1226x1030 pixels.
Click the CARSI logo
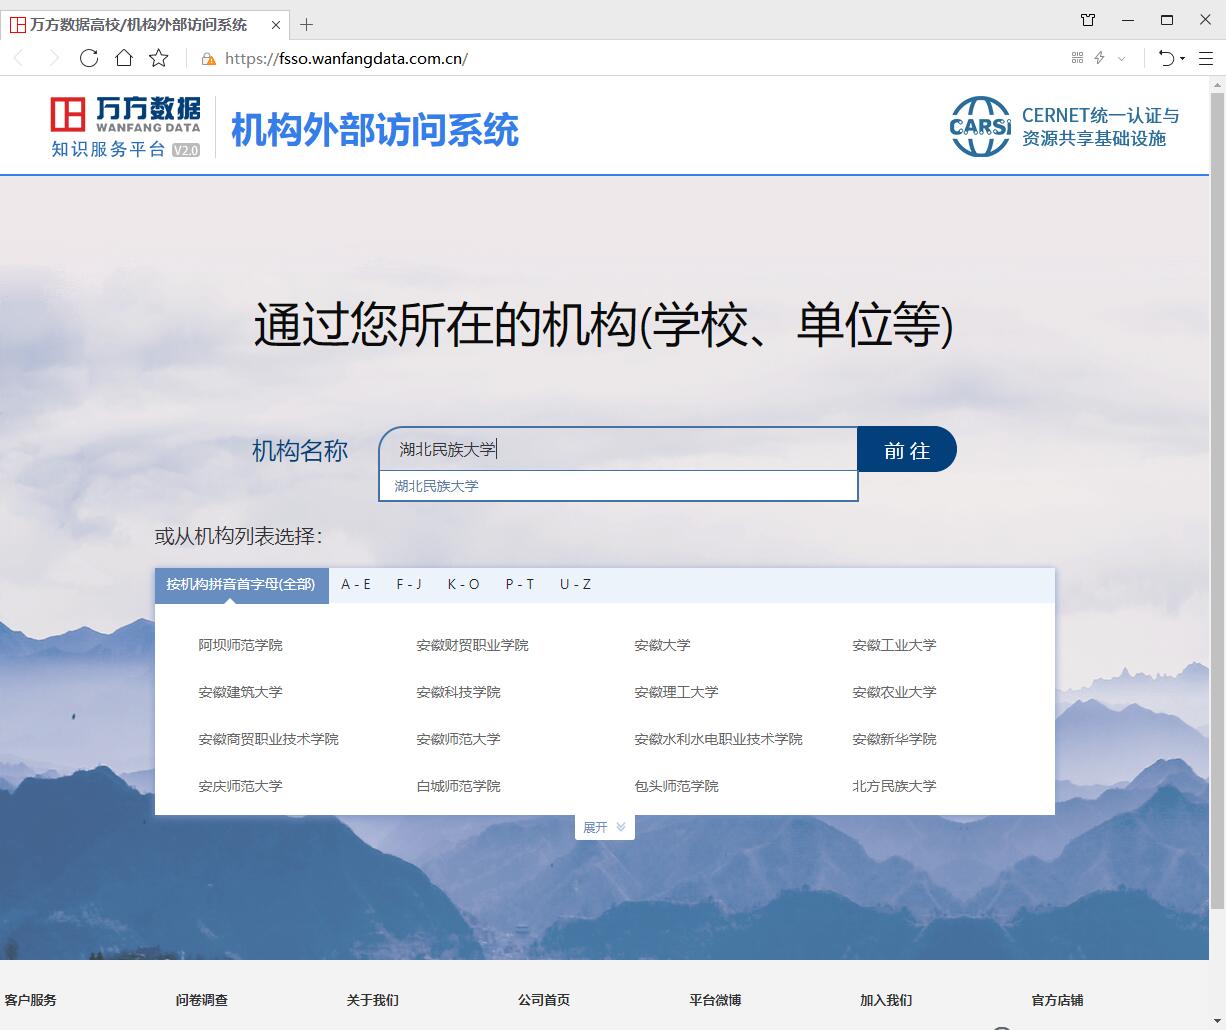(x=980, y=127)
